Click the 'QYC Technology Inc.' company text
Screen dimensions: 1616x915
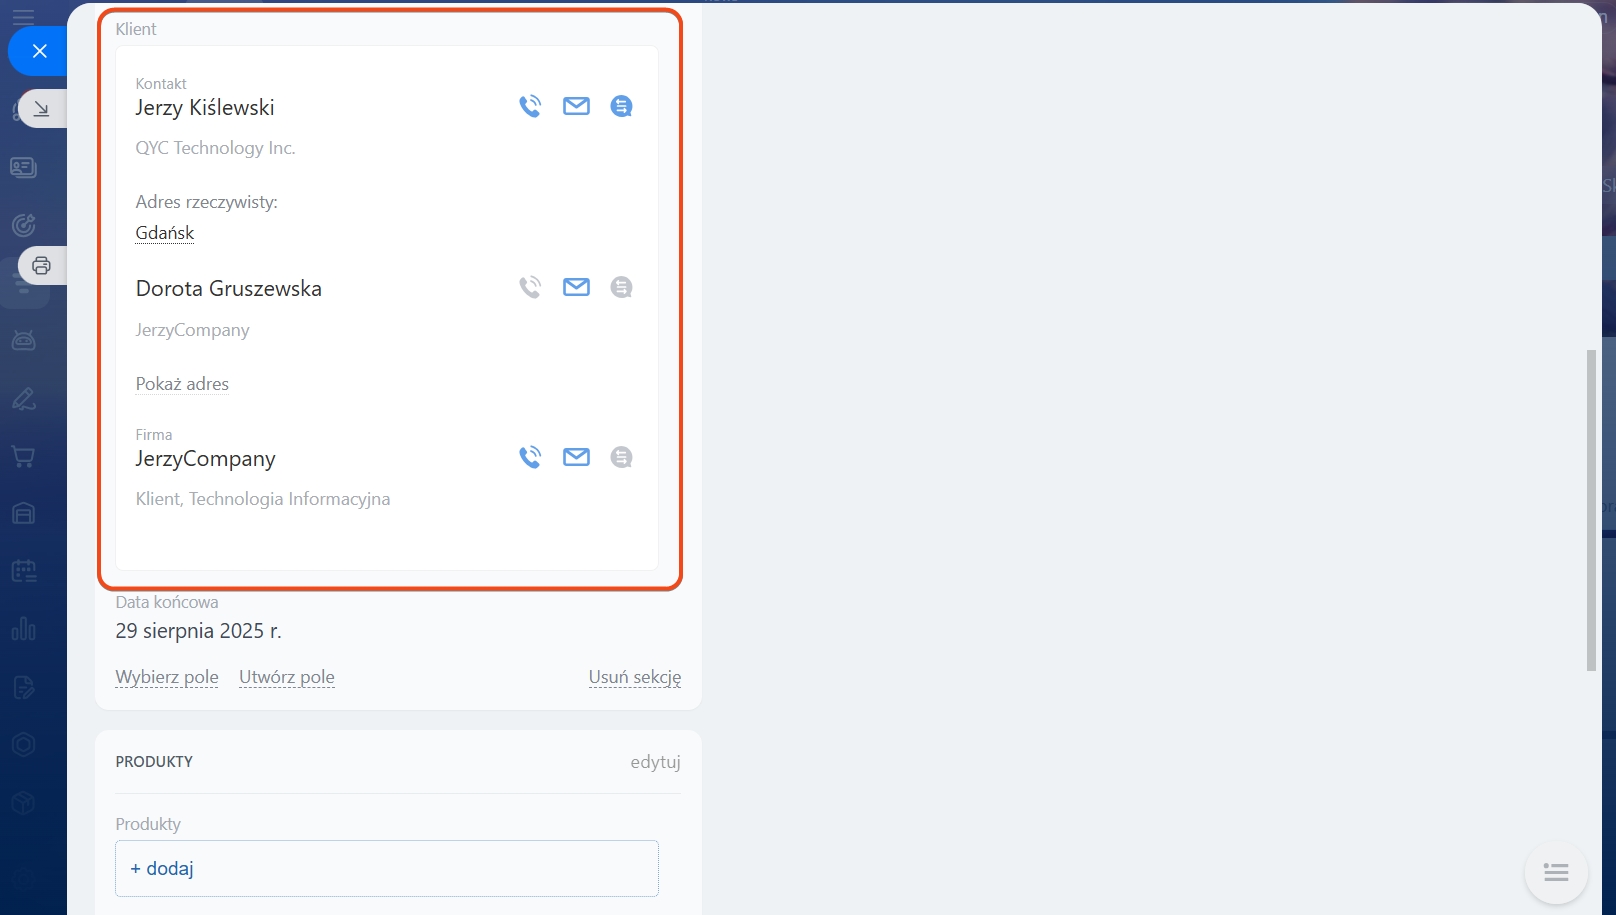pos(215,148)
